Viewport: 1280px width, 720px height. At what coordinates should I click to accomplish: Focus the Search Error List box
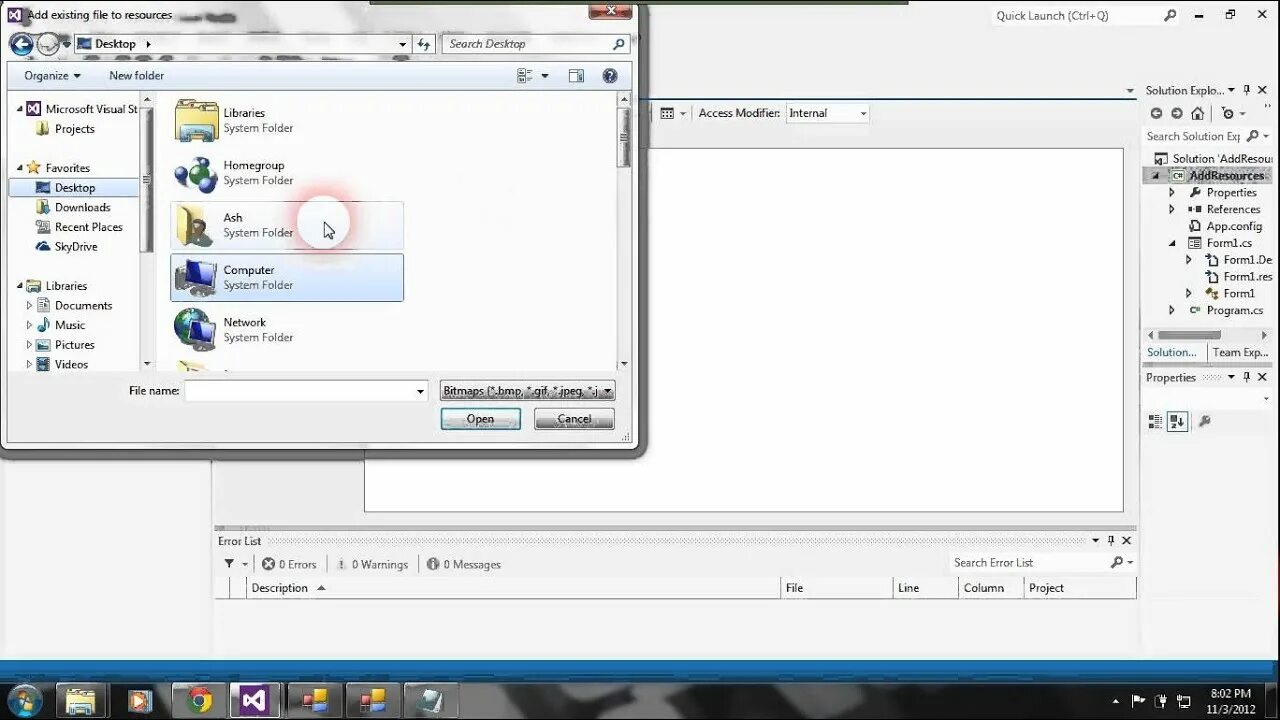[x=1029, y=563]
